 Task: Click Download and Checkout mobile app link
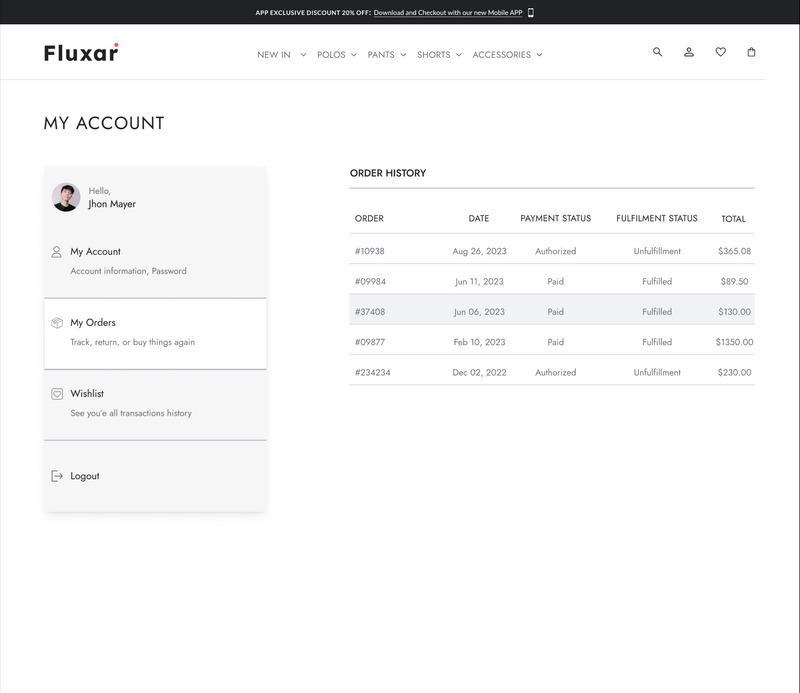(x=448, y=12)
